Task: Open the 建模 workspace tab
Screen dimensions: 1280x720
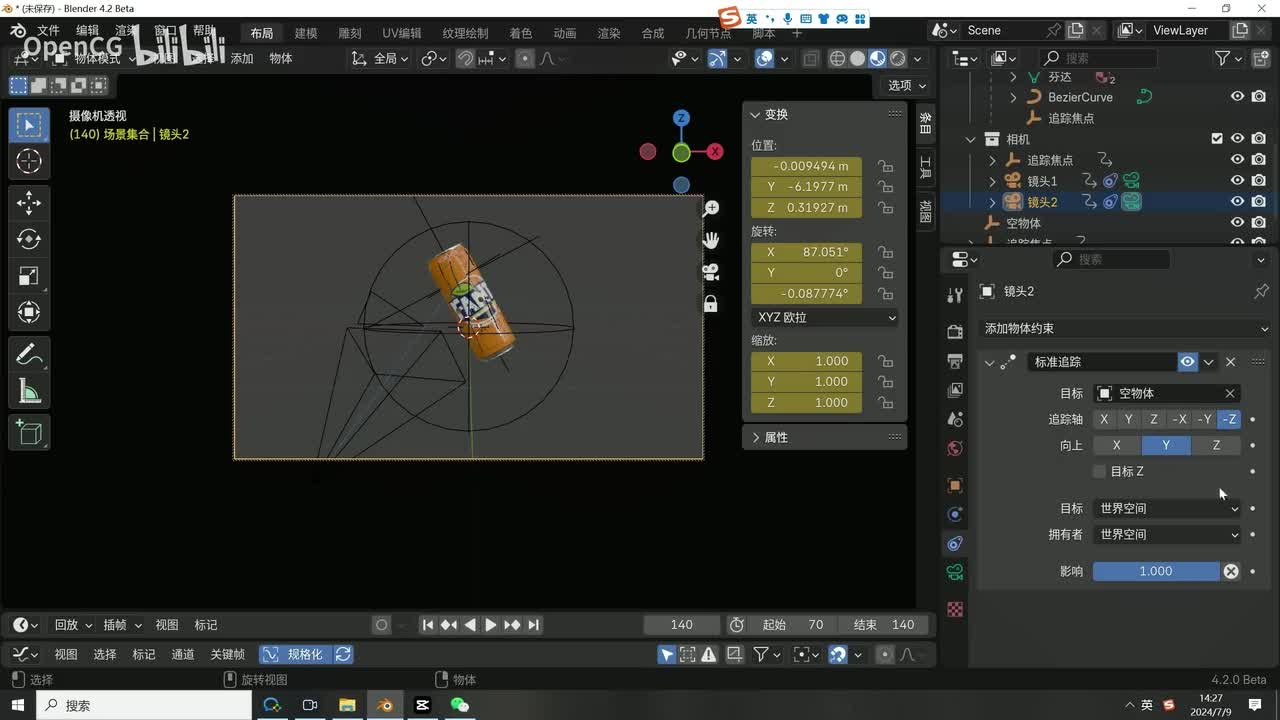Action: pos(305,33)
